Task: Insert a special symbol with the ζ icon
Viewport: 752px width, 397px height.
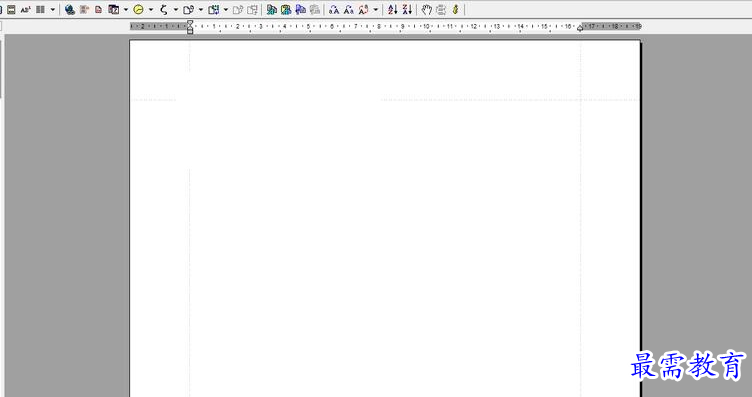Action: pos(164,9)
